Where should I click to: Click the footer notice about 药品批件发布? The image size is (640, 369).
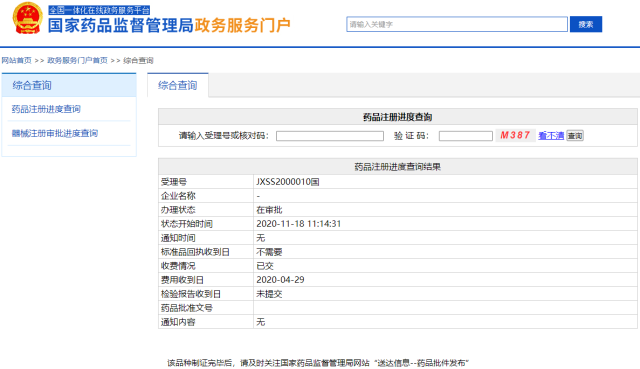coord(318,363)
